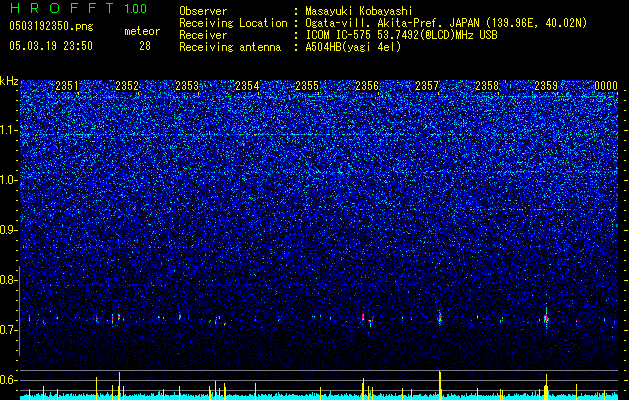Click the date stamp 05.03.19 23:50
Image resolution: width=629 pixels, height=400 pixels.
click(x=51, y=46)
